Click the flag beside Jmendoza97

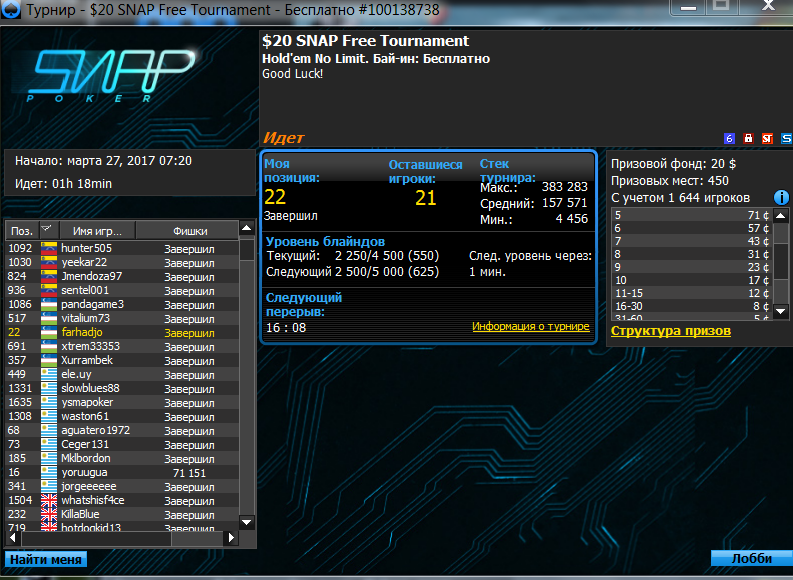pos(49,276)
